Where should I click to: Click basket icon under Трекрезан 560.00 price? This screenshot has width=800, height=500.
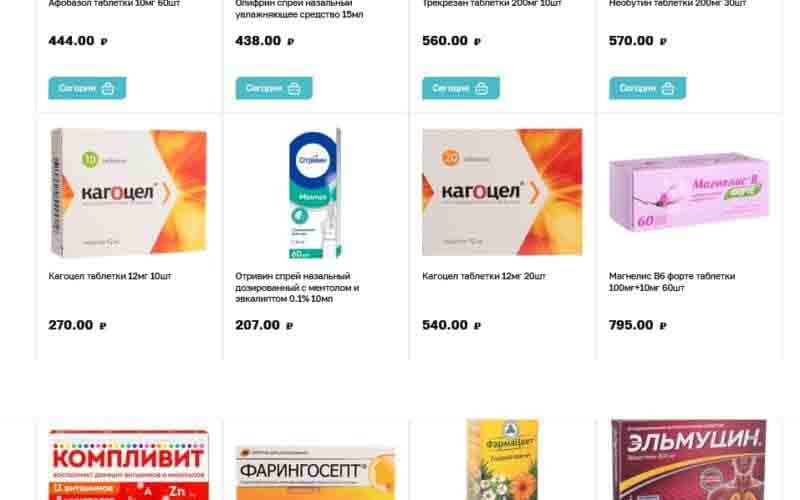click(x=481, y=88)
